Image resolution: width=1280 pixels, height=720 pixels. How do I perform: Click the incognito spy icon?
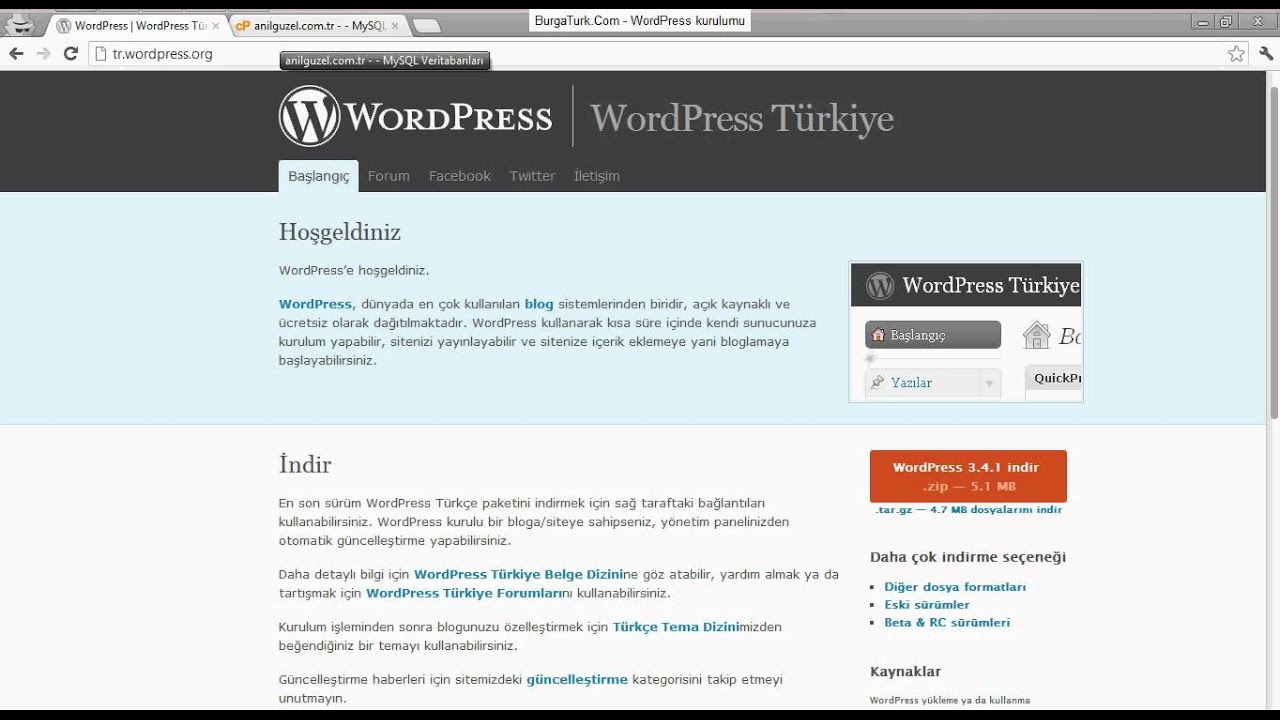click(x=20, y=26)
